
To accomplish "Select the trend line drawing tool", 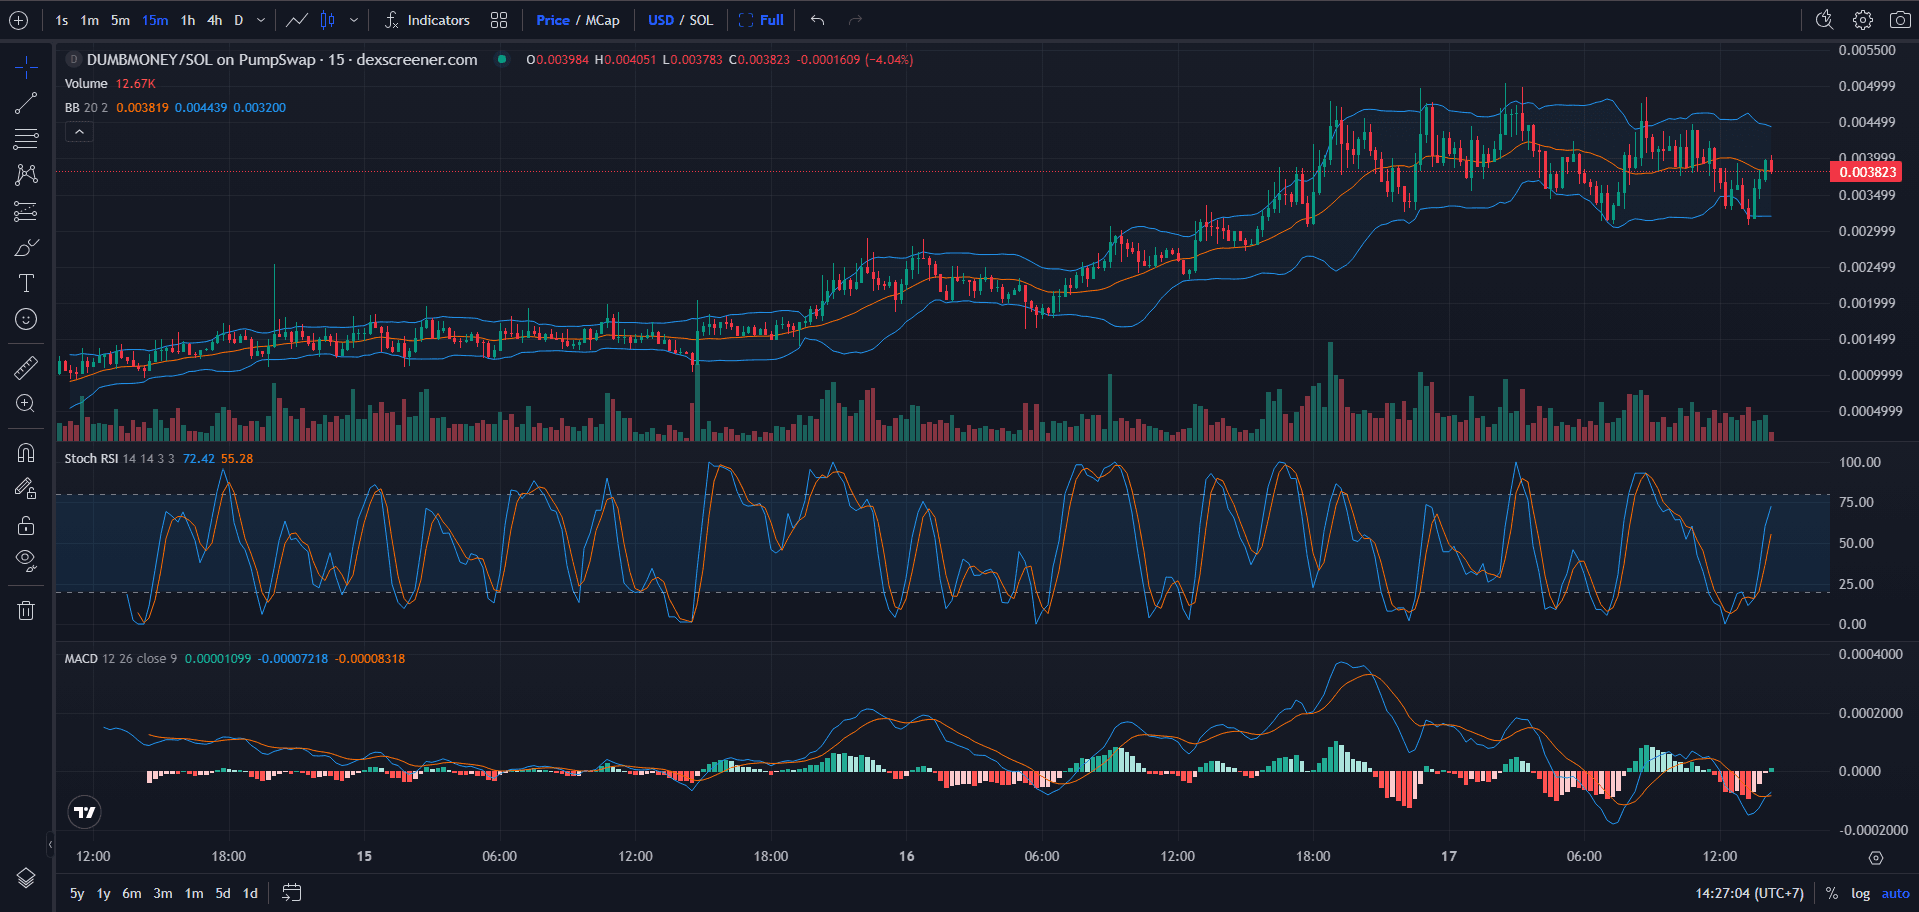I will [25, 103].
